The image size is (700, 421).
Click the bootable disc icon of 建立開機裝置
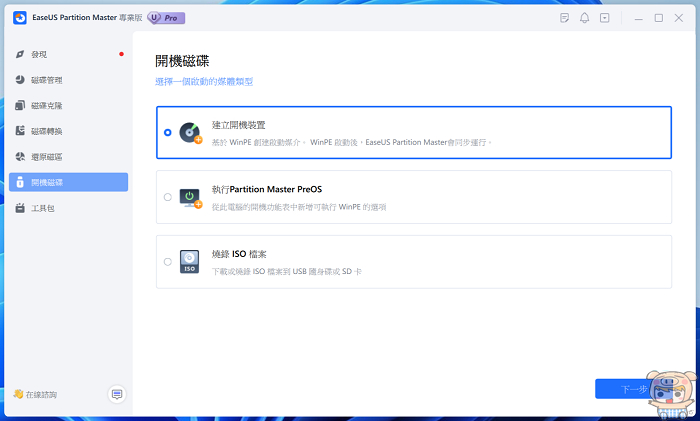coord(189,133)
